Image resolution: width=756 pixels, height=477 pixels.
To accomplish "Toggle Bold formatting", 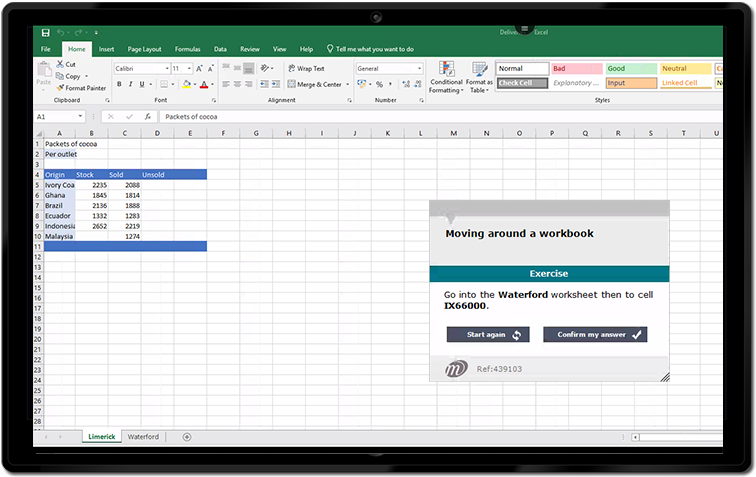I will [118, 85].
